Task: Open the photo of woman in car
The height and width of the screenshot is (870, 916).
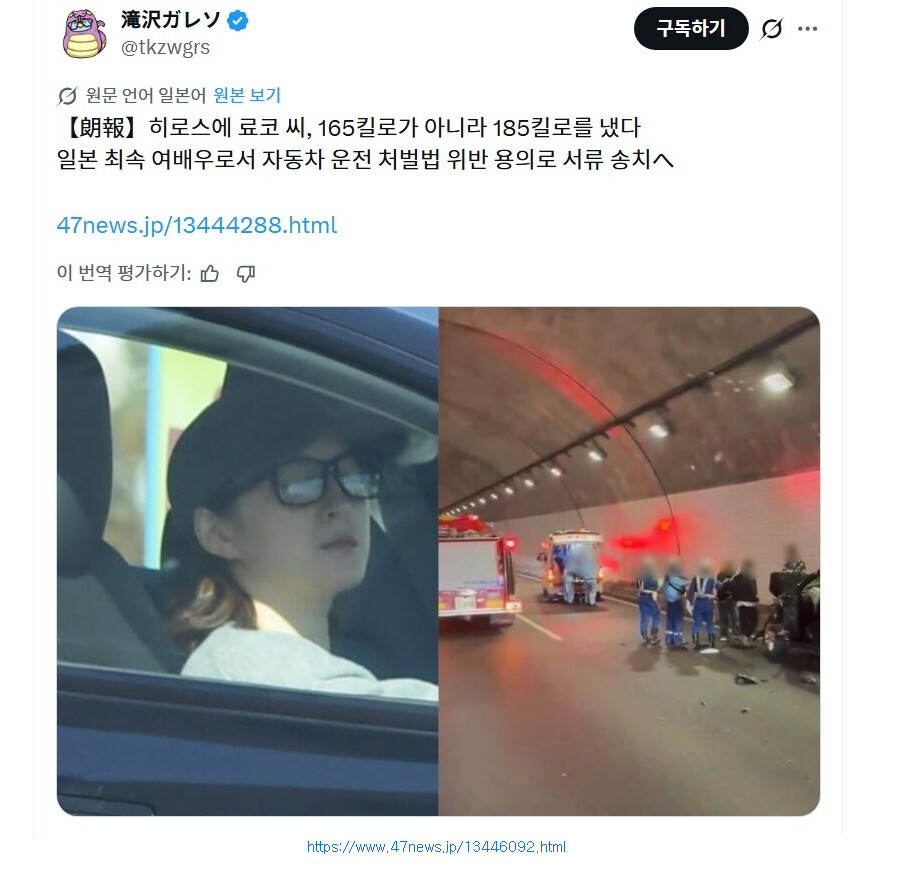Action: (x=248, y=561)
